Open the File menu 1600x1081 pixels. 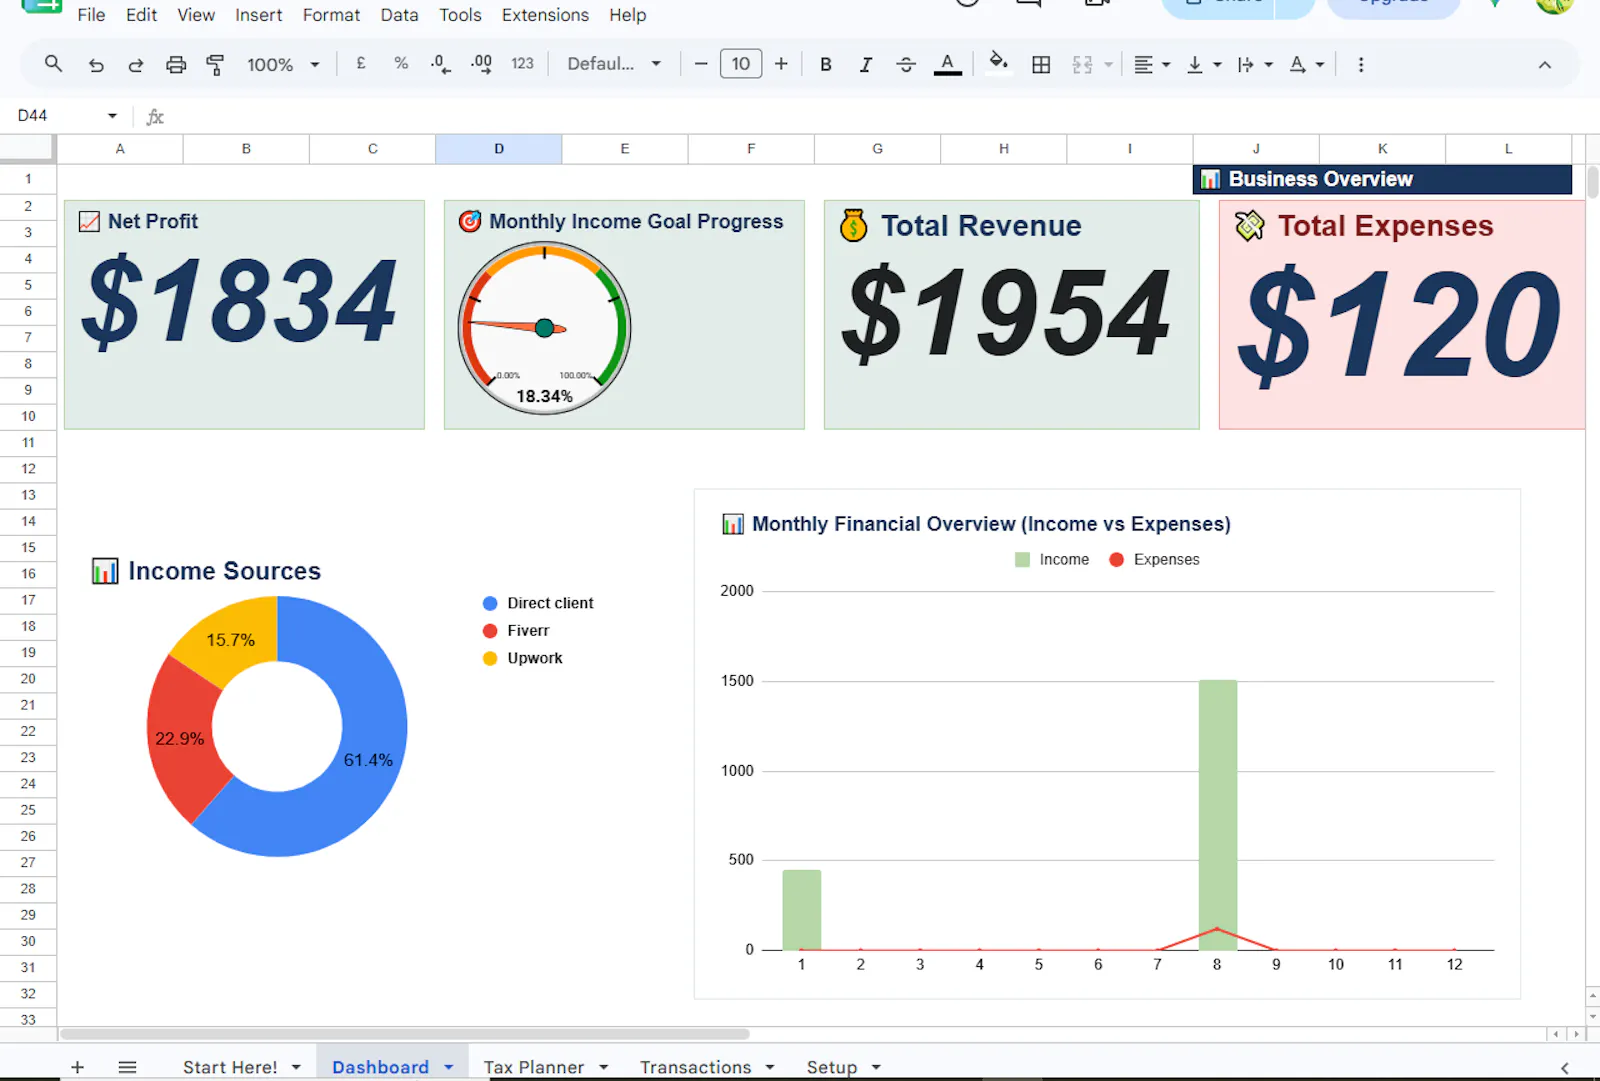(x=91, y=15)
